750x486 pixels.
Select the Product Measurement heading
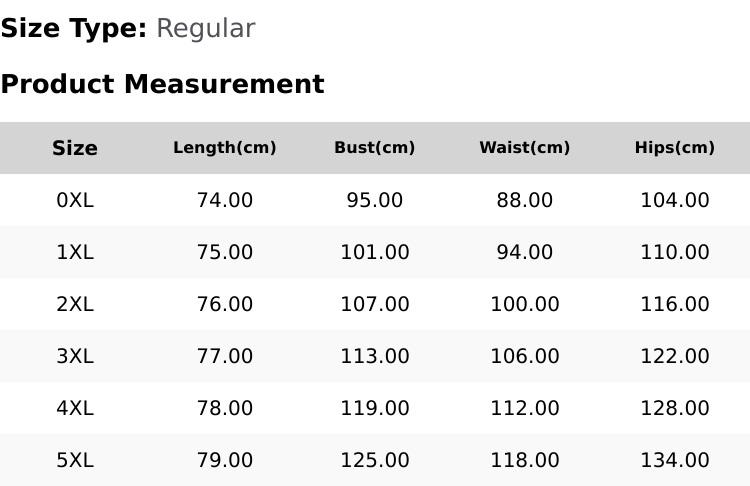[163, 84]
